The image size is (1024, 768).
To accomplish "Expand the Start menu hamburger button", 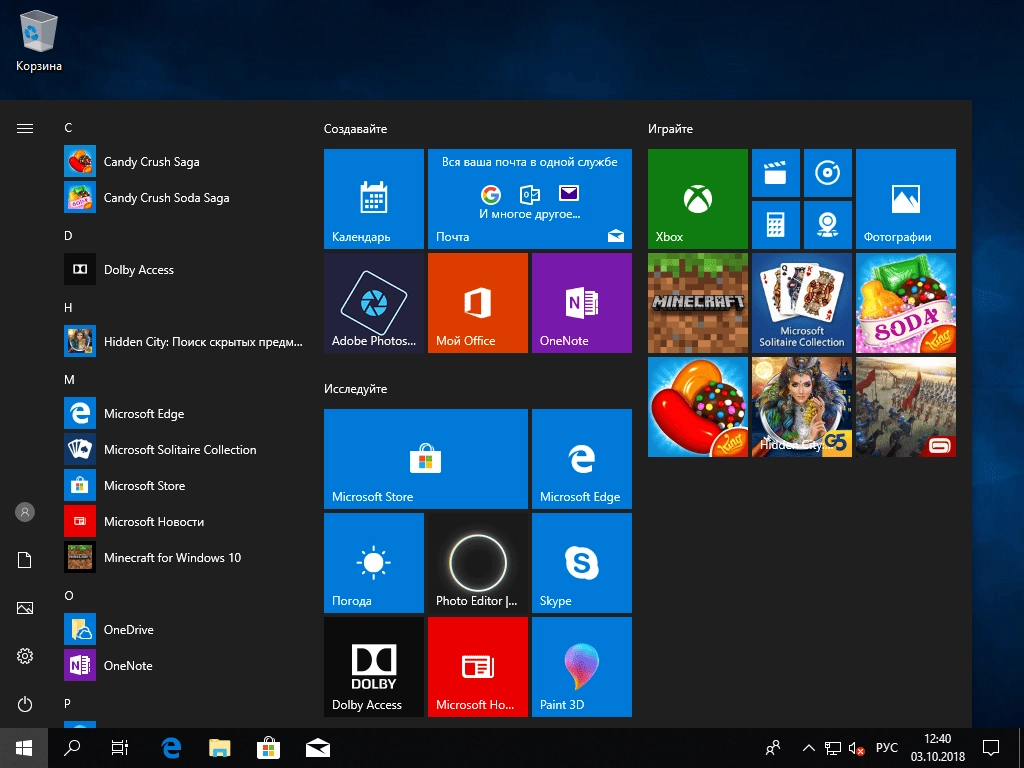I will tap(25, 129).
